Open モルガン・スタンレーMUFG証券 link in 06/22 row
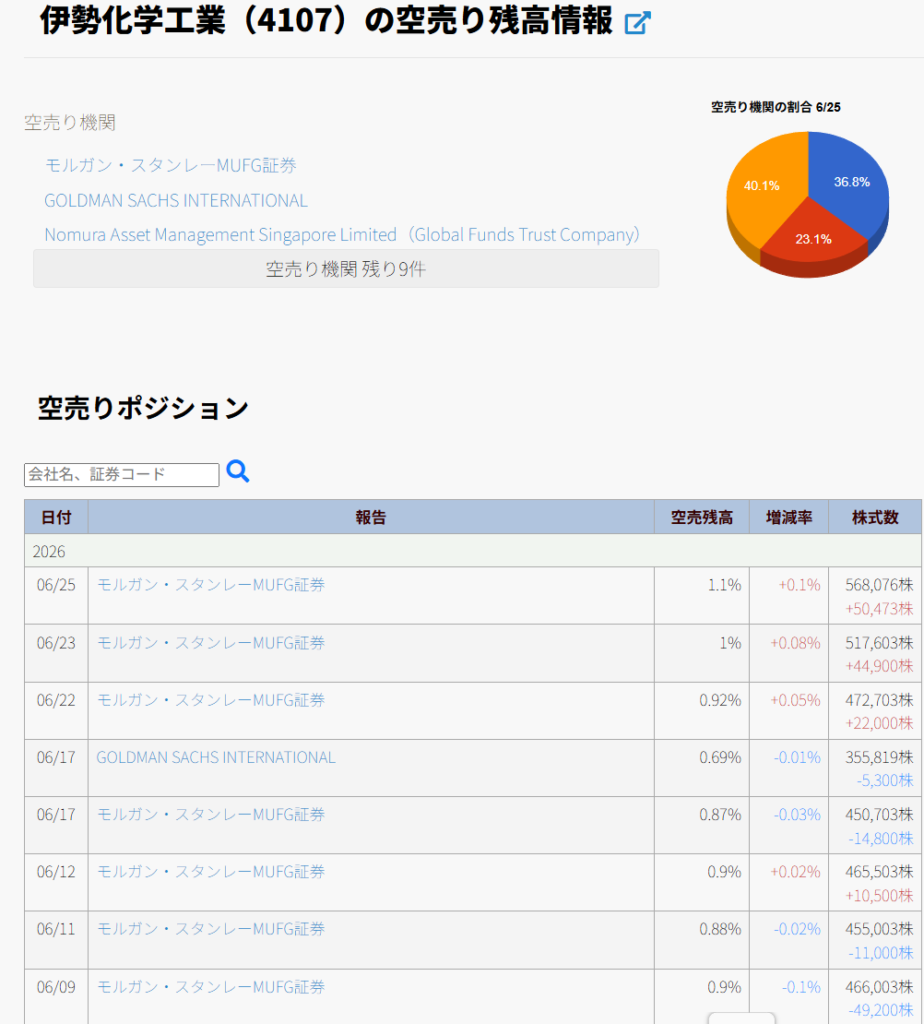 tap(211, 700)
